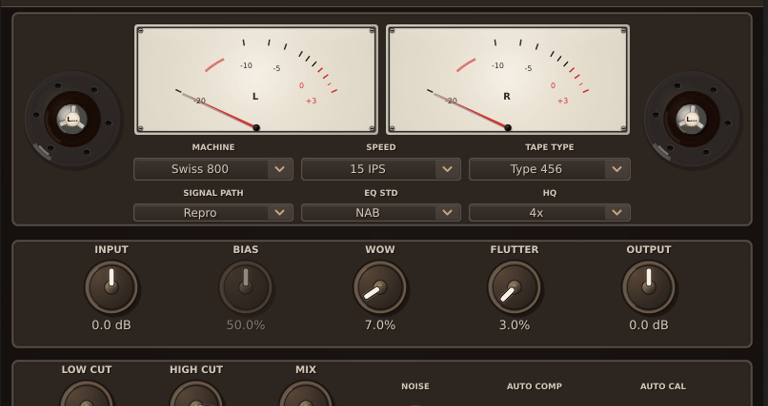
Task: Click the right tape reel
Action: [692, 119]
